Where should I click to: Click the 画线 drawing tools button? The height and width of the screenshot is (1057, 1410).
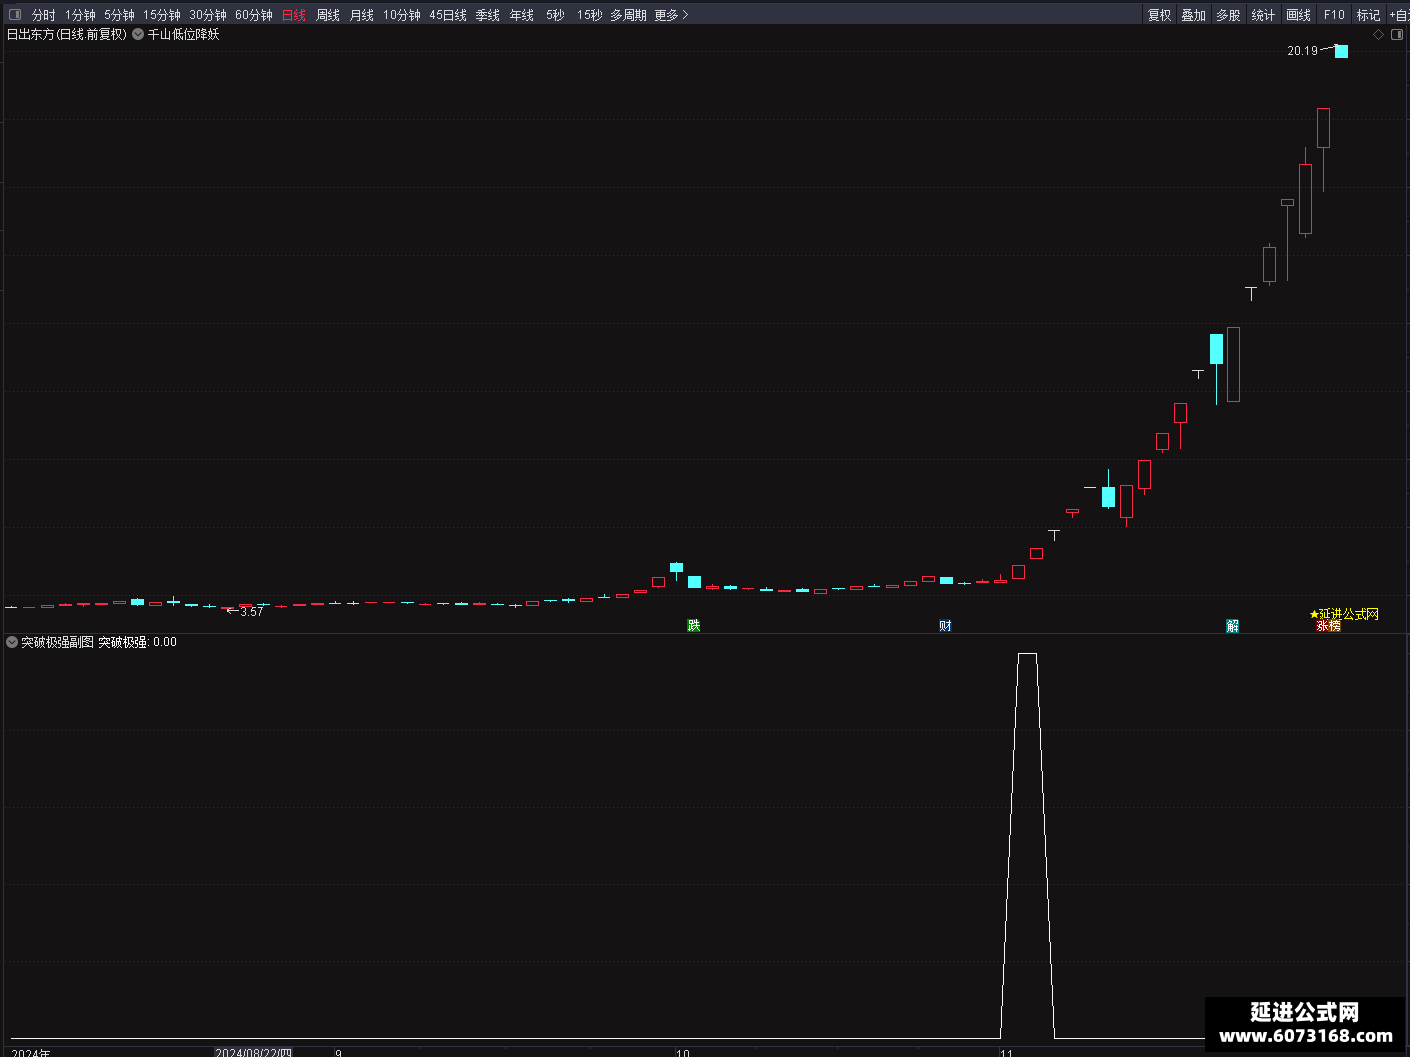click(x=1298, y=15)
